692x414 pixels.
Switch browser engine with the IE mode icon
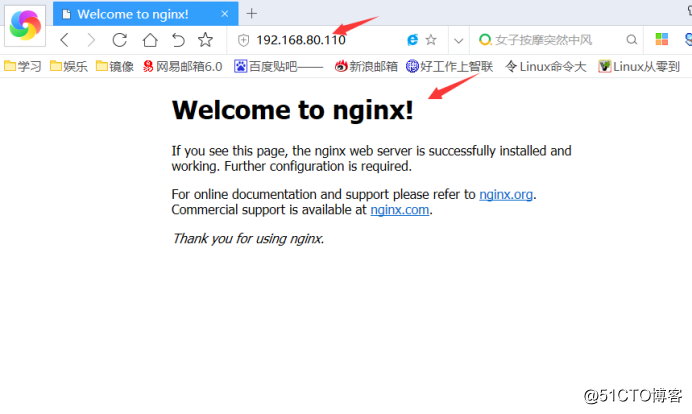[412, 40]
